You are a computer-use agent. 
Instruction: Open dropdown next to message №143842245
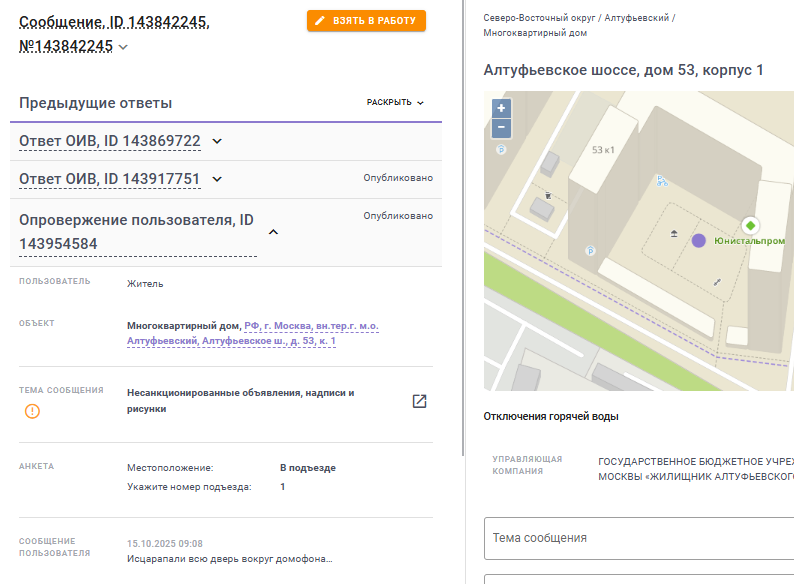(123, 47)
